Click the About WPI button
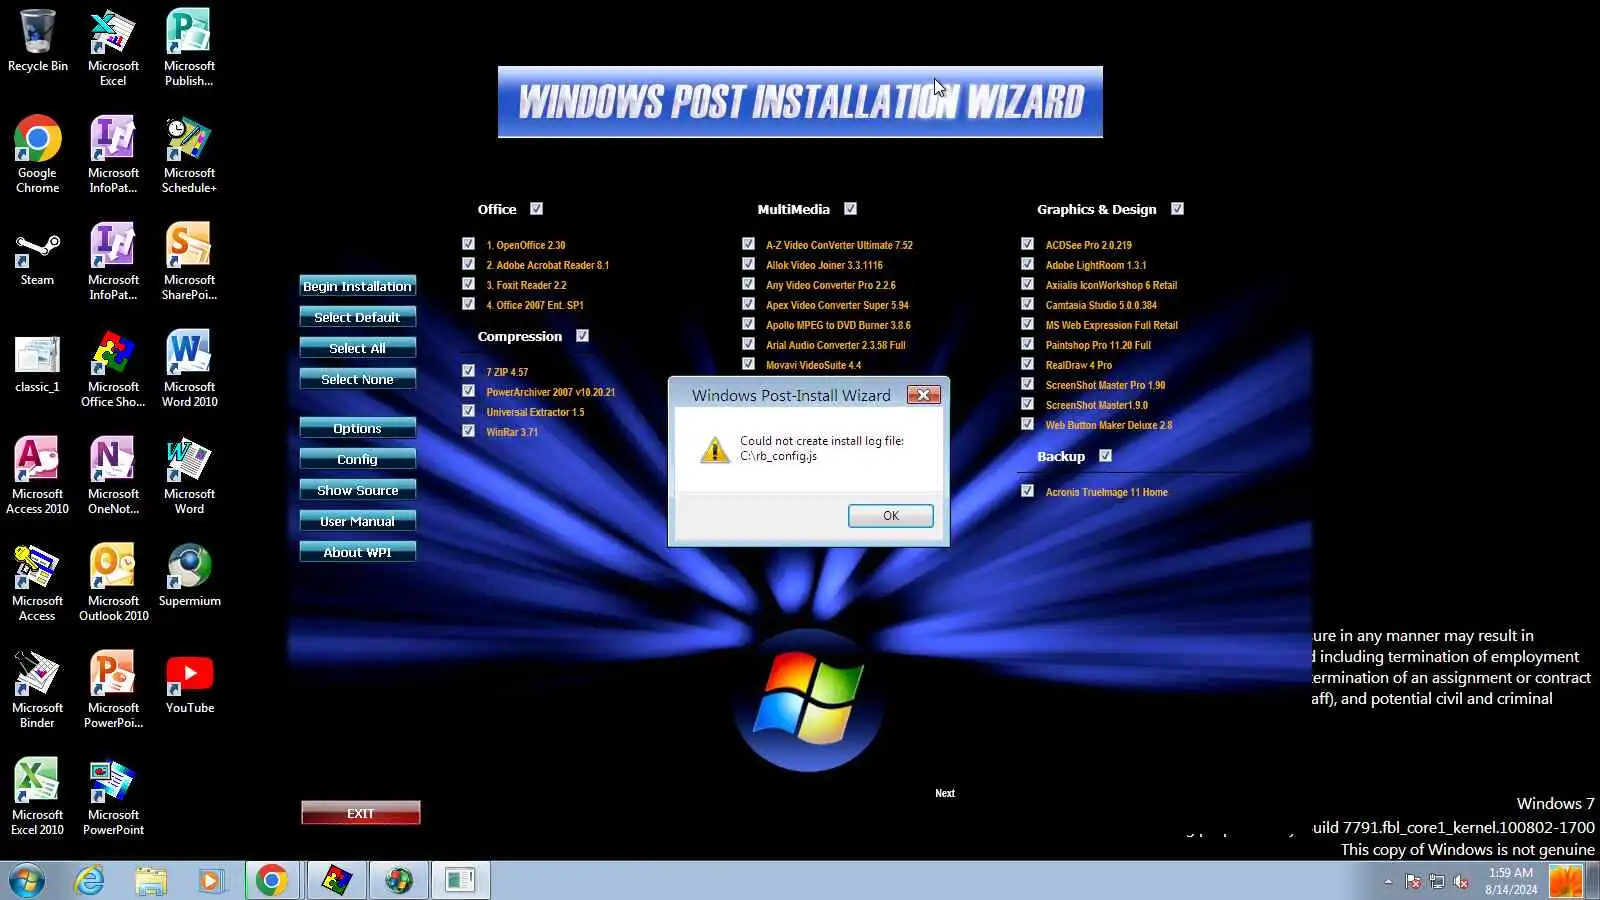Image resolution: width=1600 pixels, height=900 pixels. (x=357, y=552)
